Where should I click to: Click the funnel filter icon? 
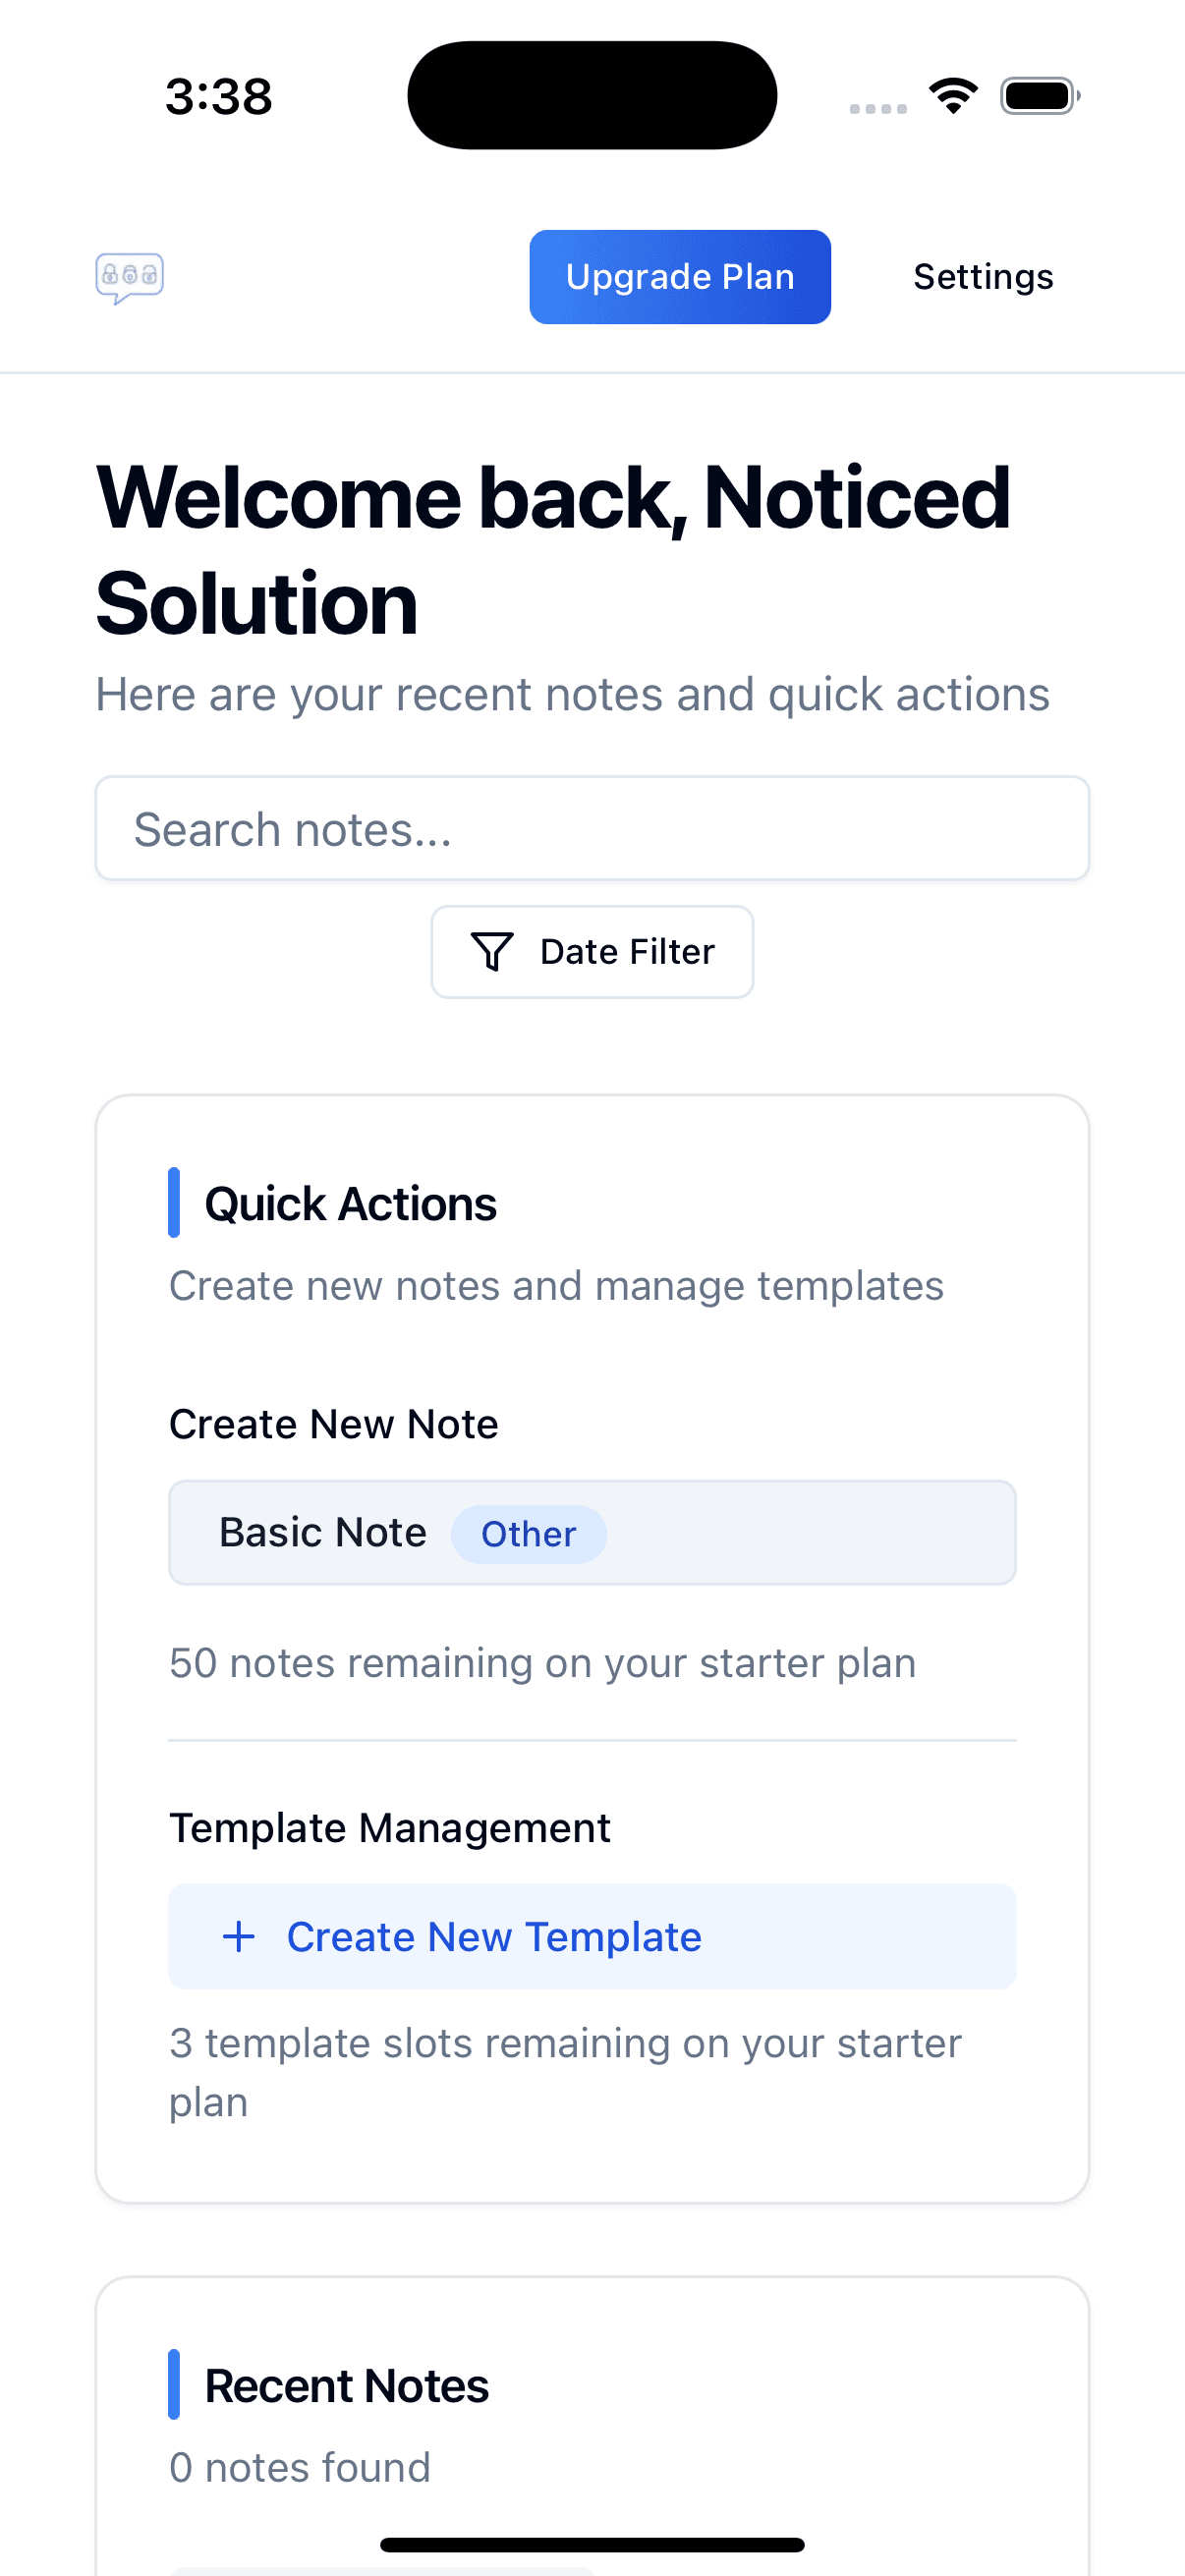(x=492, y=951)
